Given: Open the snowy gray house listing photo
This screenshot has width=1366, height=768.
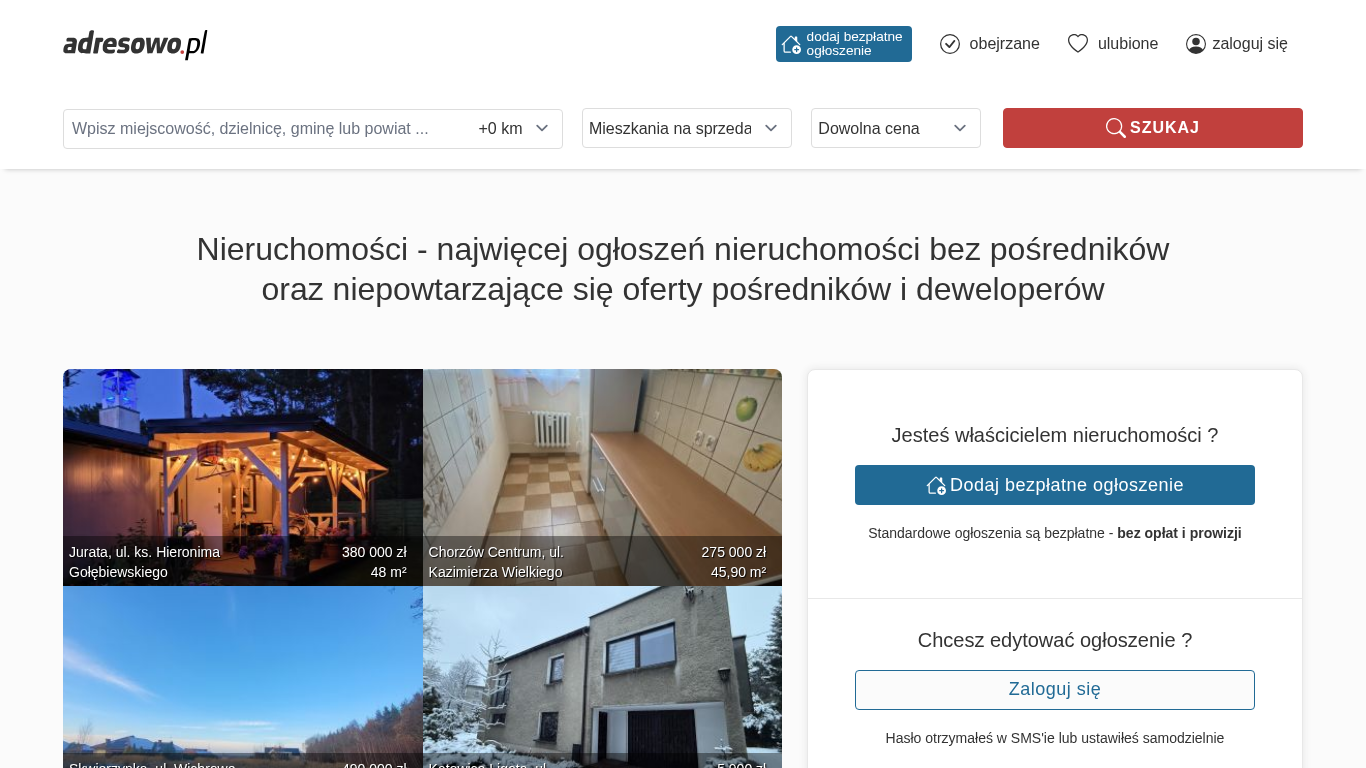Looking at the screenshot, I should (602, 670).
